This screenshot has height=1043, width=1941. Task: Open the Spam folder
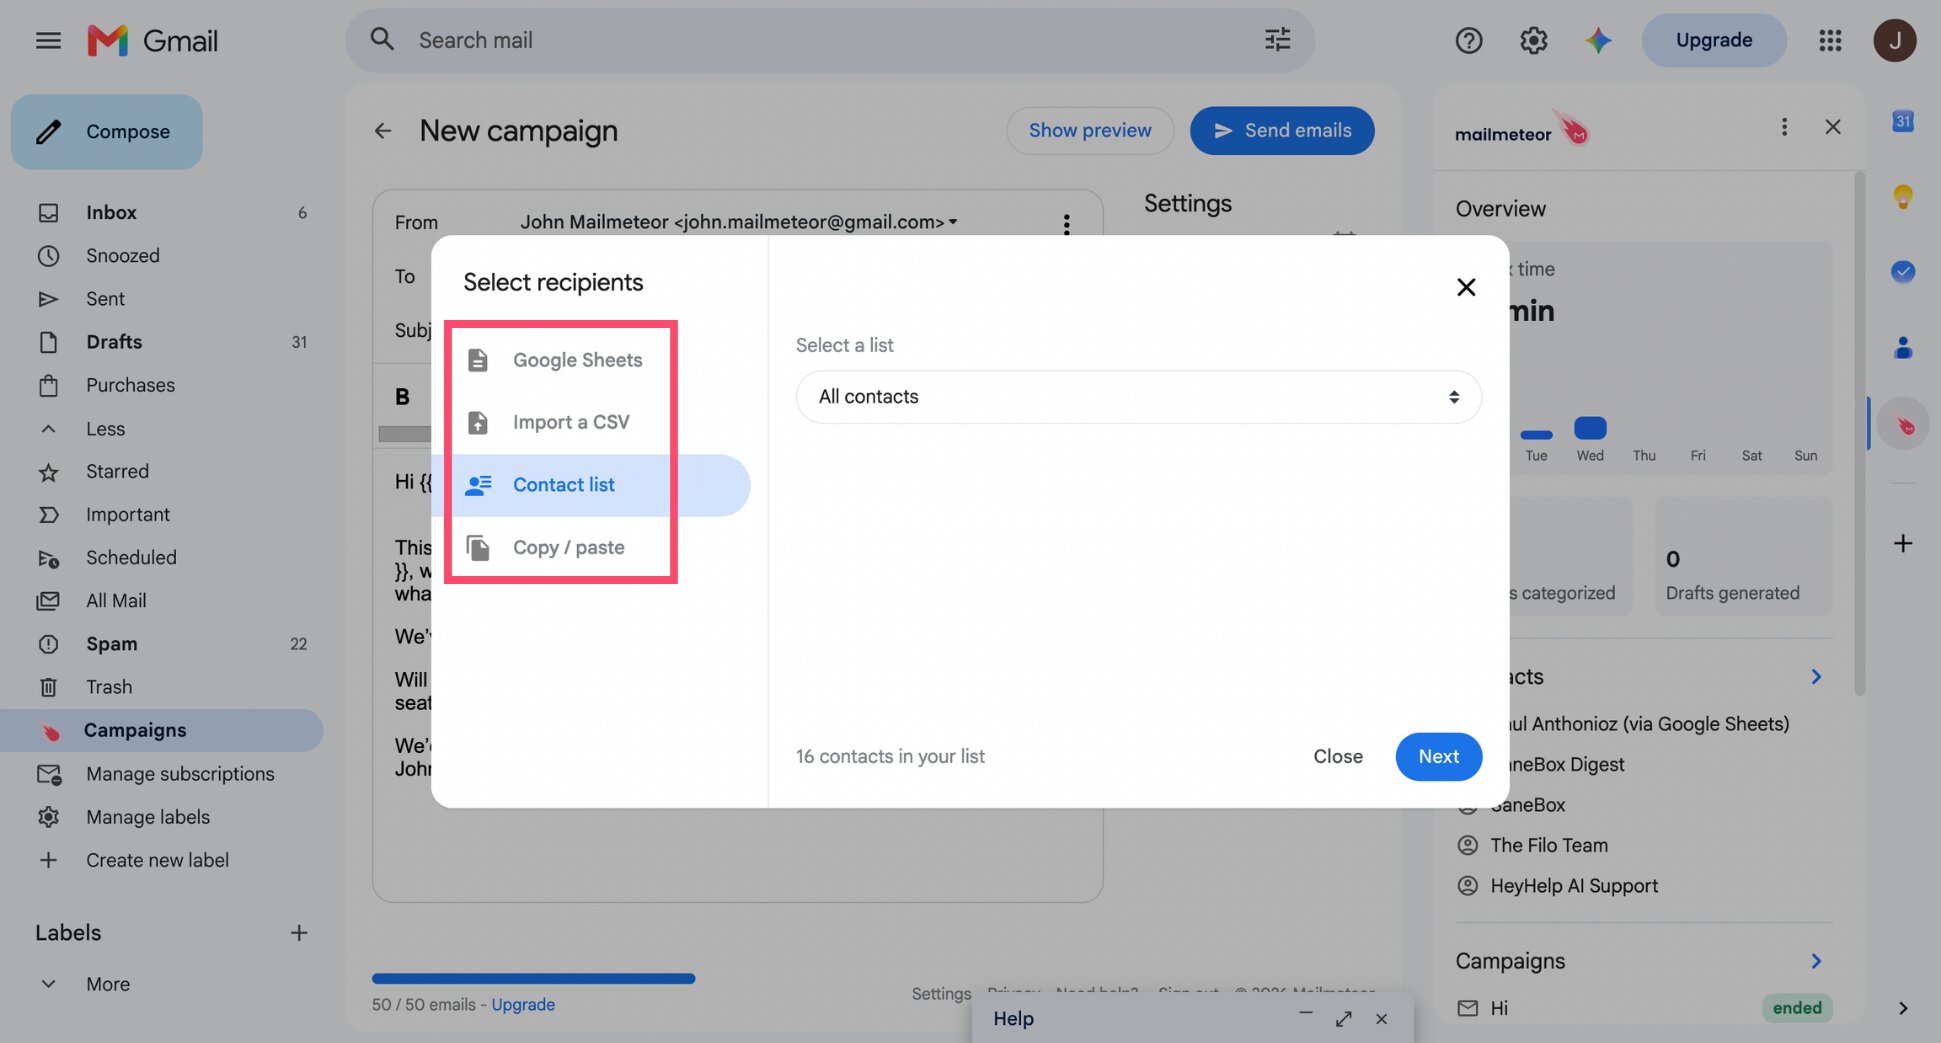(x=161, y=644)
